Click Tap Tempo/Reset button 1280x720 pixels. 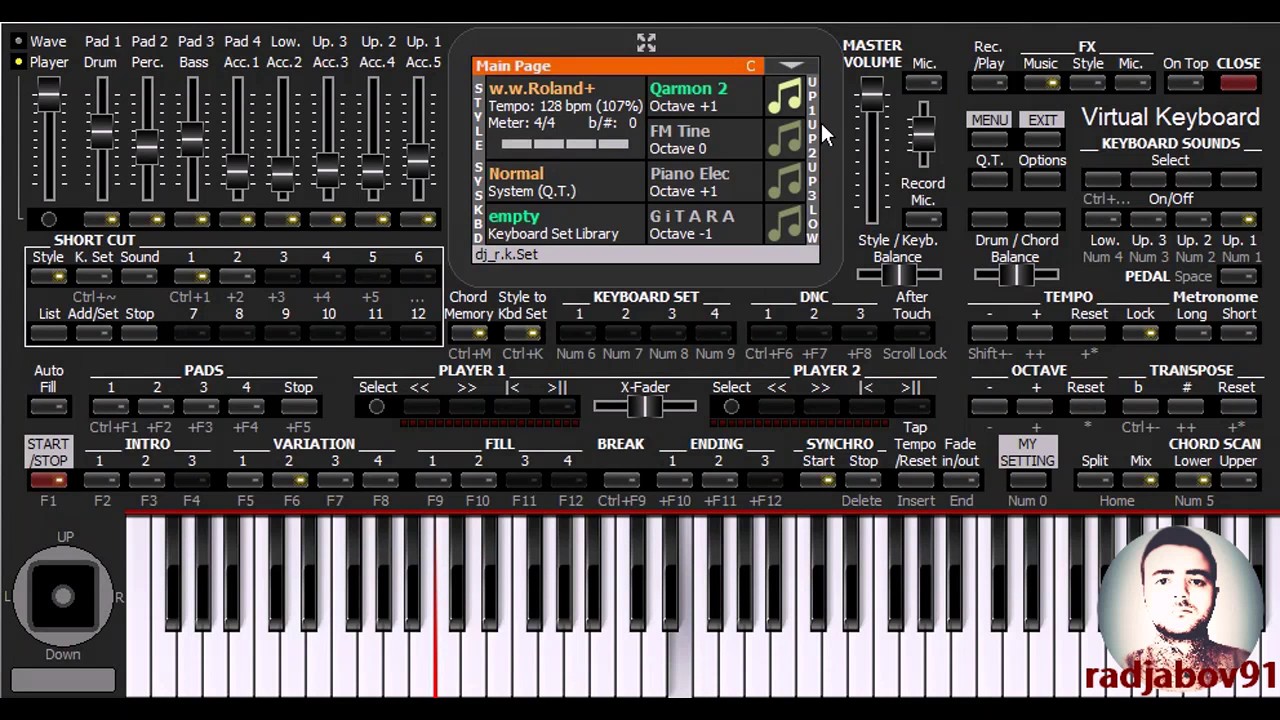pyautogui.click(x=915, y=481)
